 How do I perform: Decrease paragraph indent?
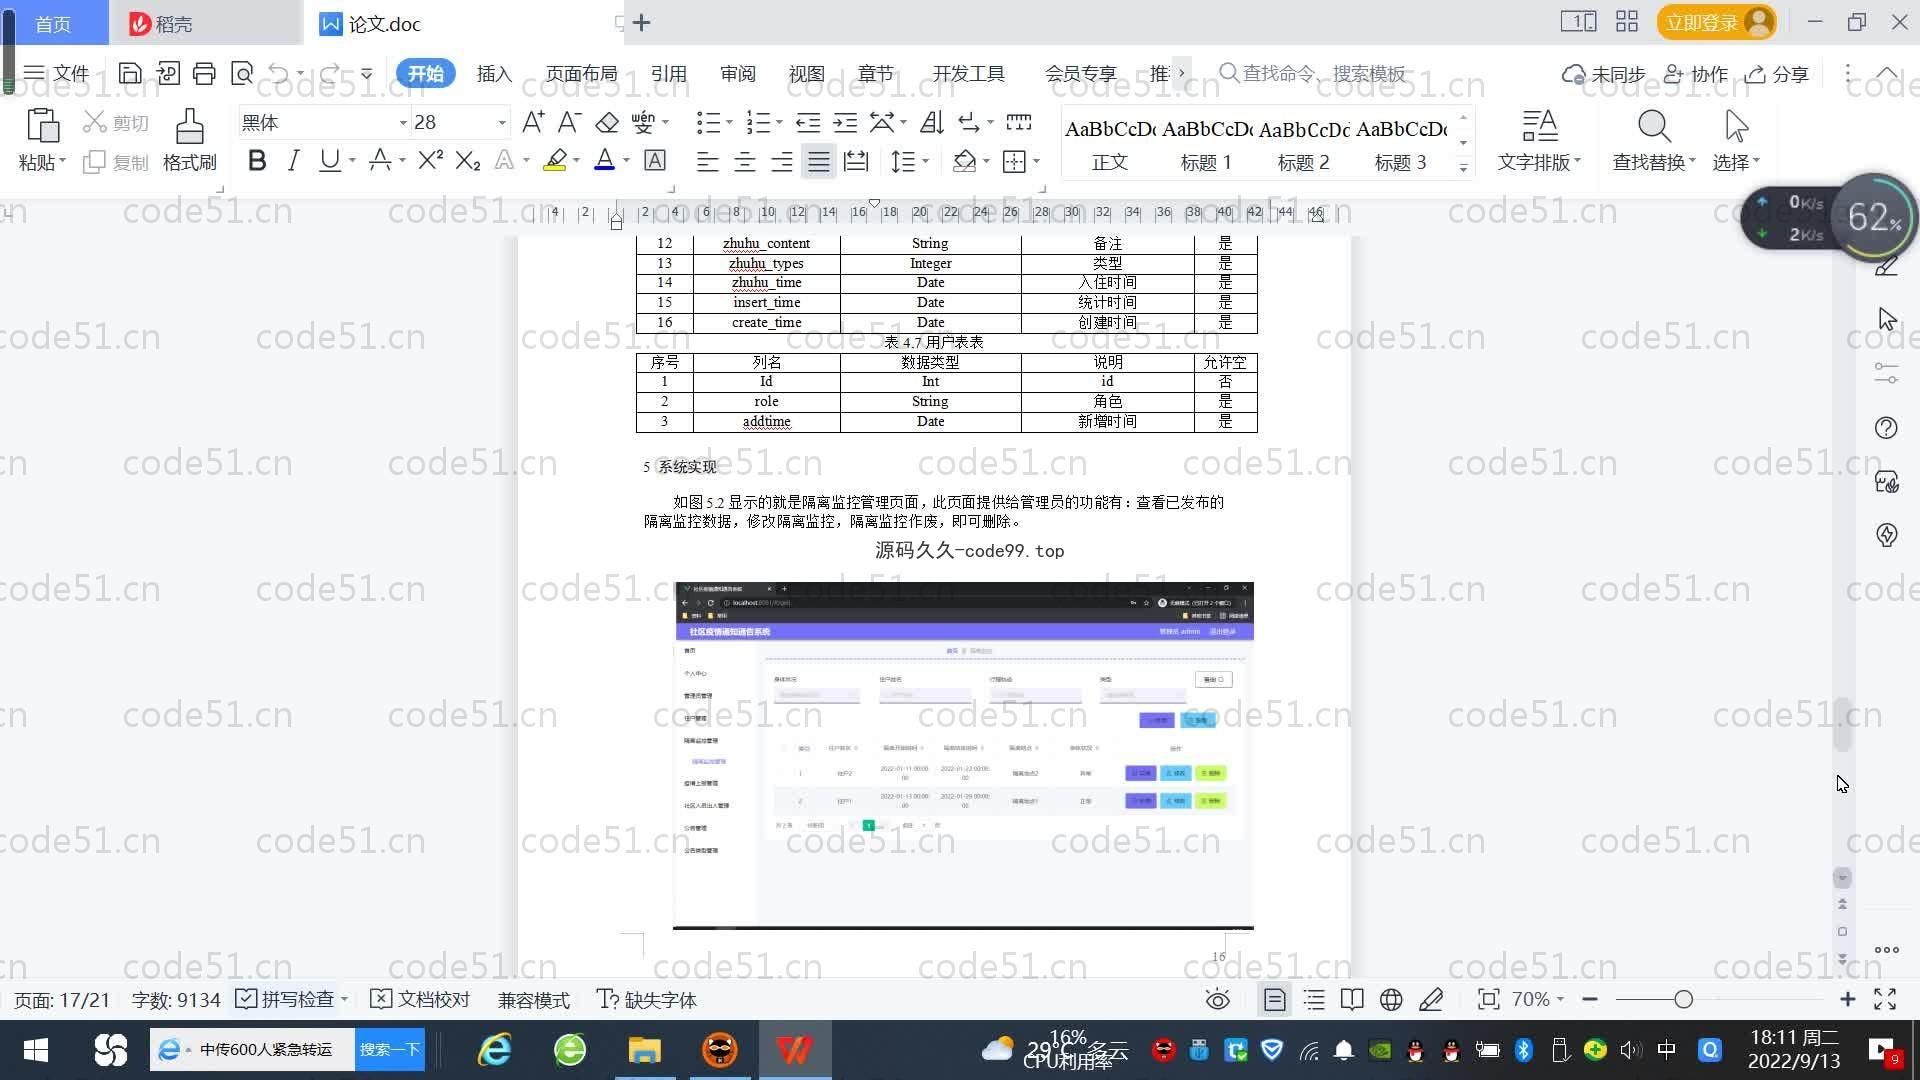pyautogui.click(x=808, y=122)
